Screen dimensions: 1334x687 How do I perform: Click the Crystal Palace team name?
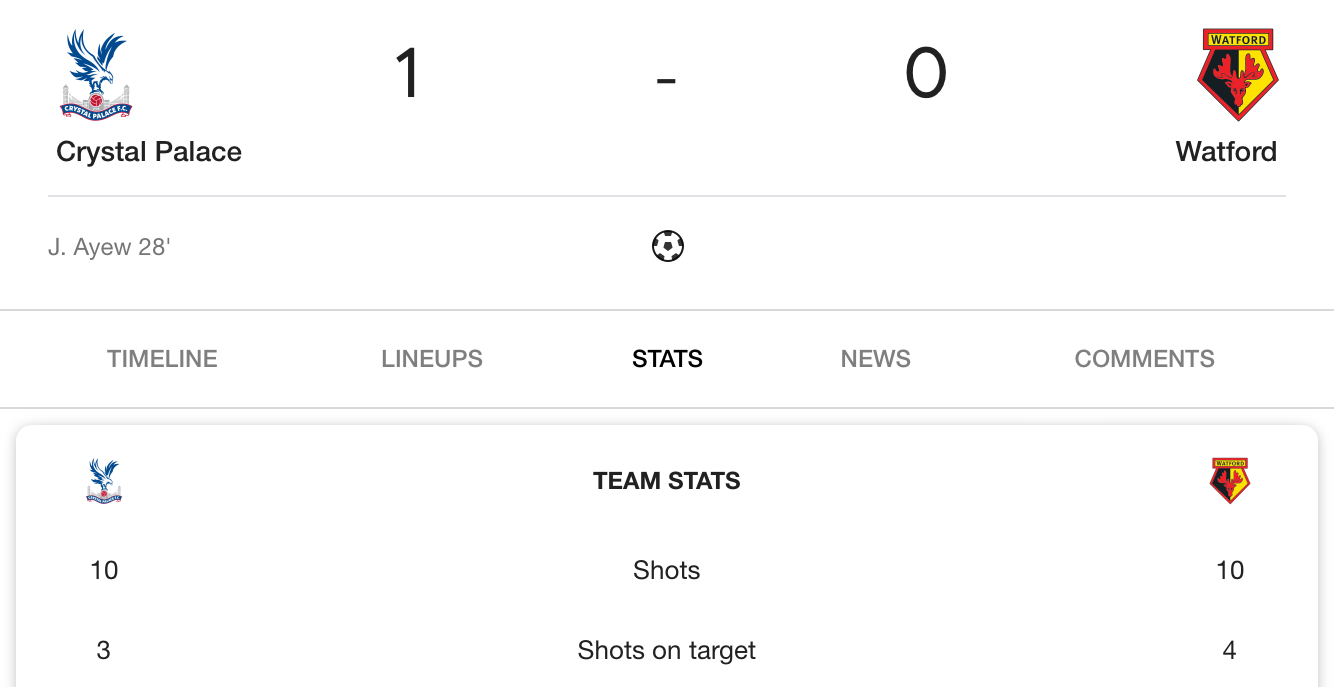[149, 152]
